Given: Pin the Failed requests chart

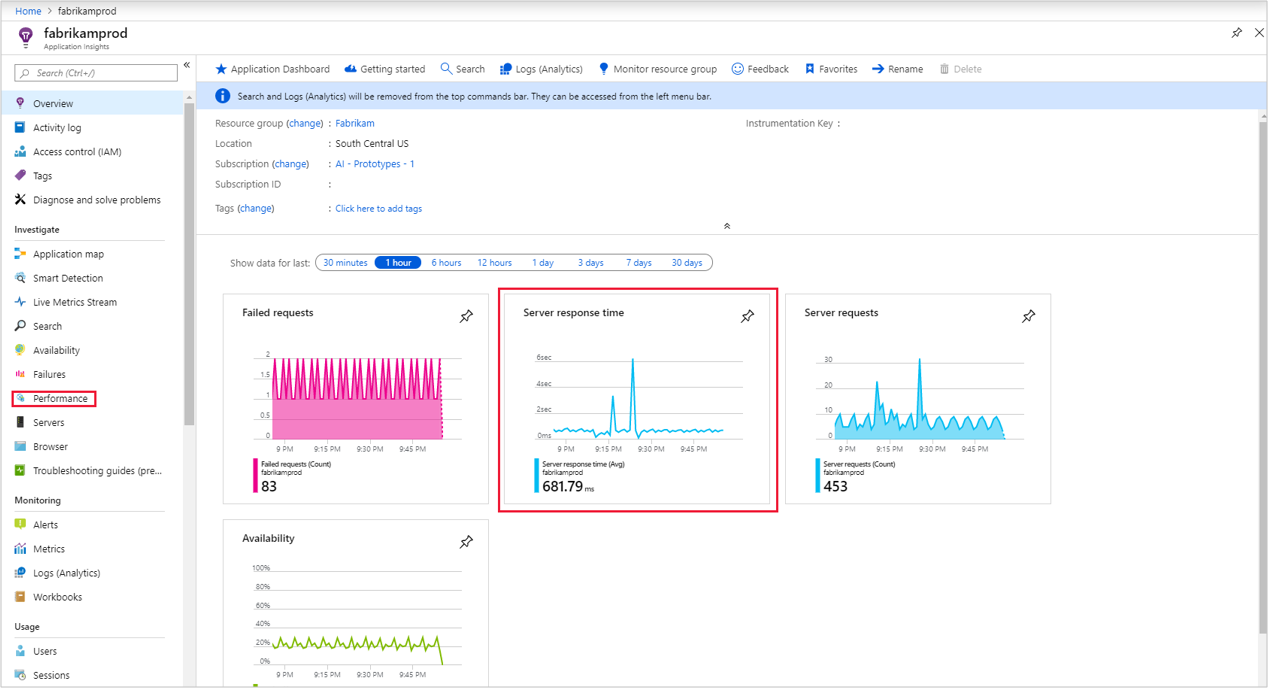Looking at the screenshot, I should click(x=466, y=316).
